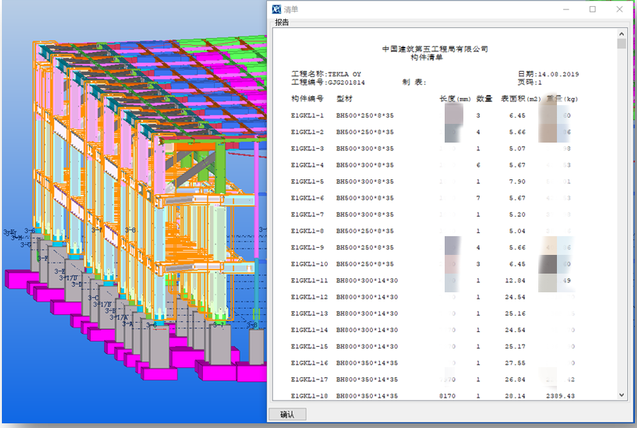Select row E1GKL1-18
Viewport: 637px width, 428px height.
[x=433, y=396]
